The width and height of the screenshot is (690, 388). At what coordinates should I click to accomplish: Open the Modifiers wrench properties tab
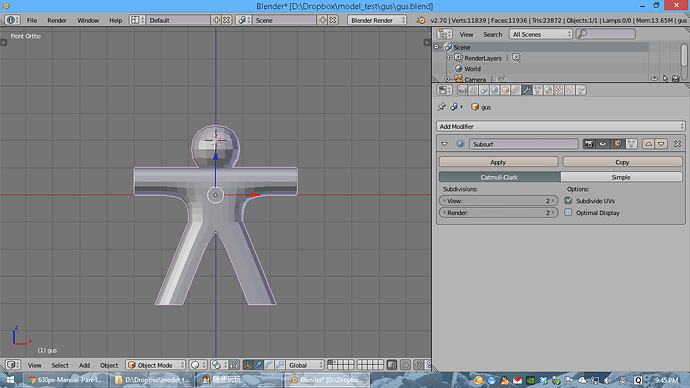pos(527,90)
